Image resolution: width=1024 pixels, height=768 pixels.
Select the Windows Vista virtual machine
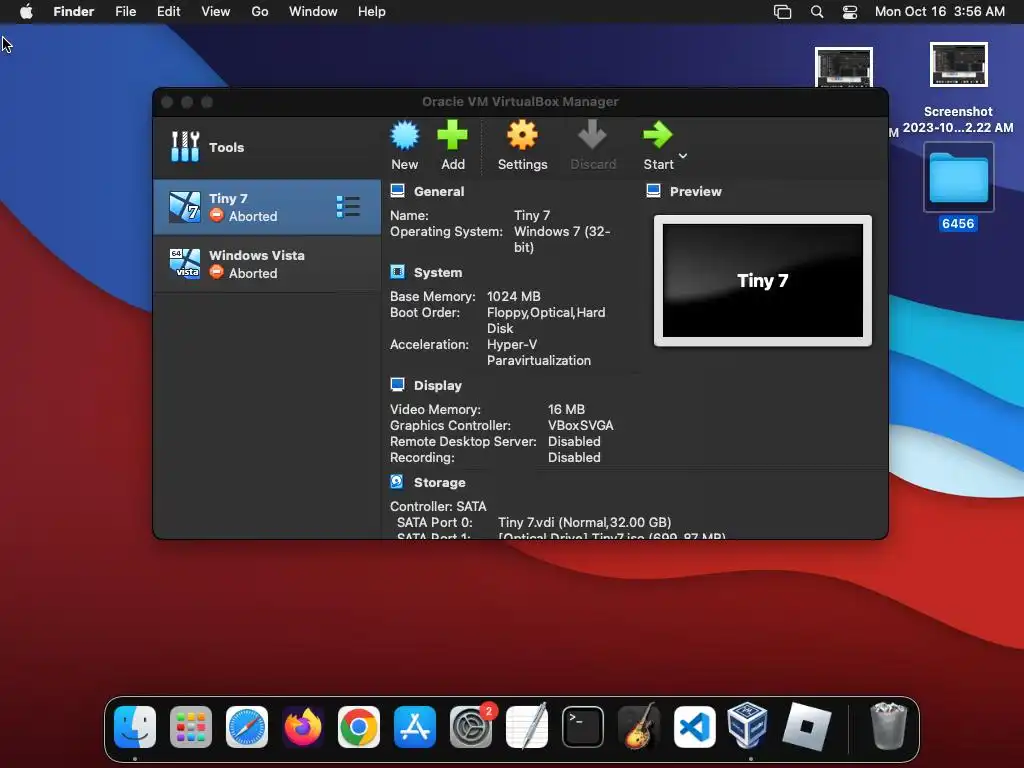point(266,264)
